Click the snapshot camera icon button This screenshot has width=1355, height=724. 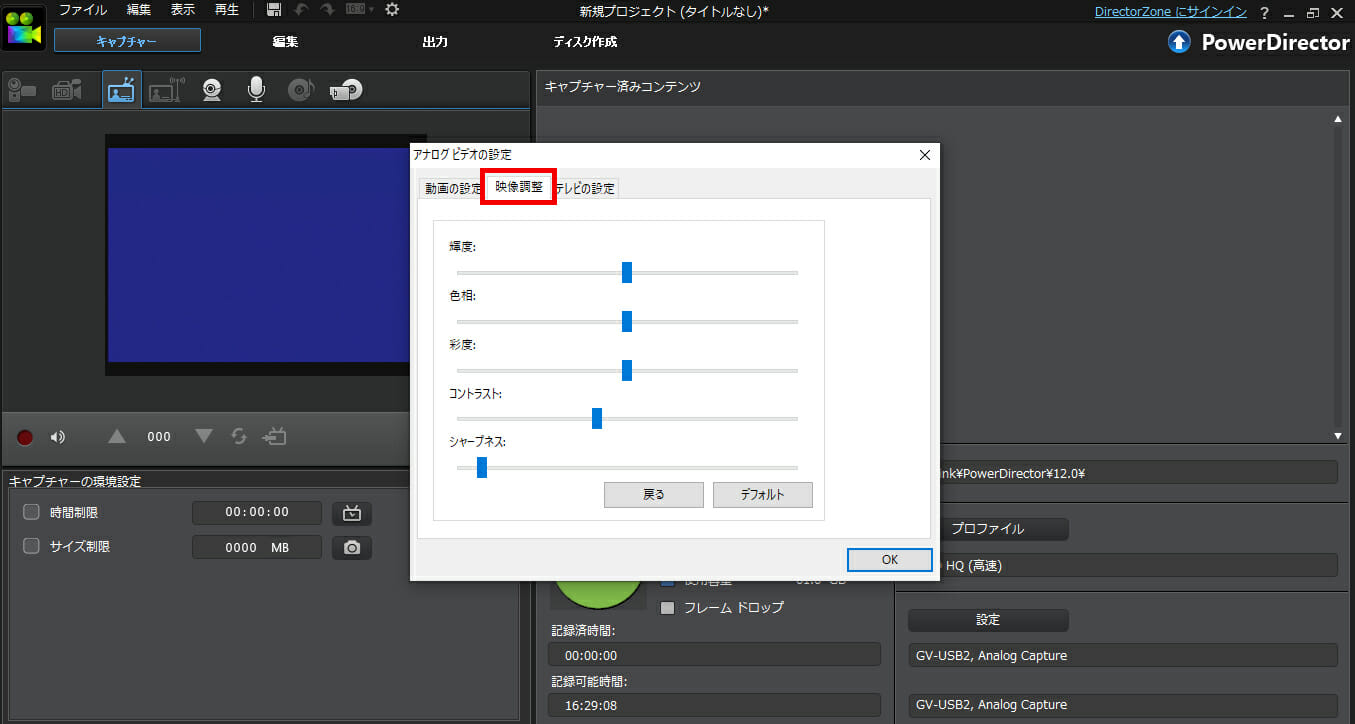352,547
